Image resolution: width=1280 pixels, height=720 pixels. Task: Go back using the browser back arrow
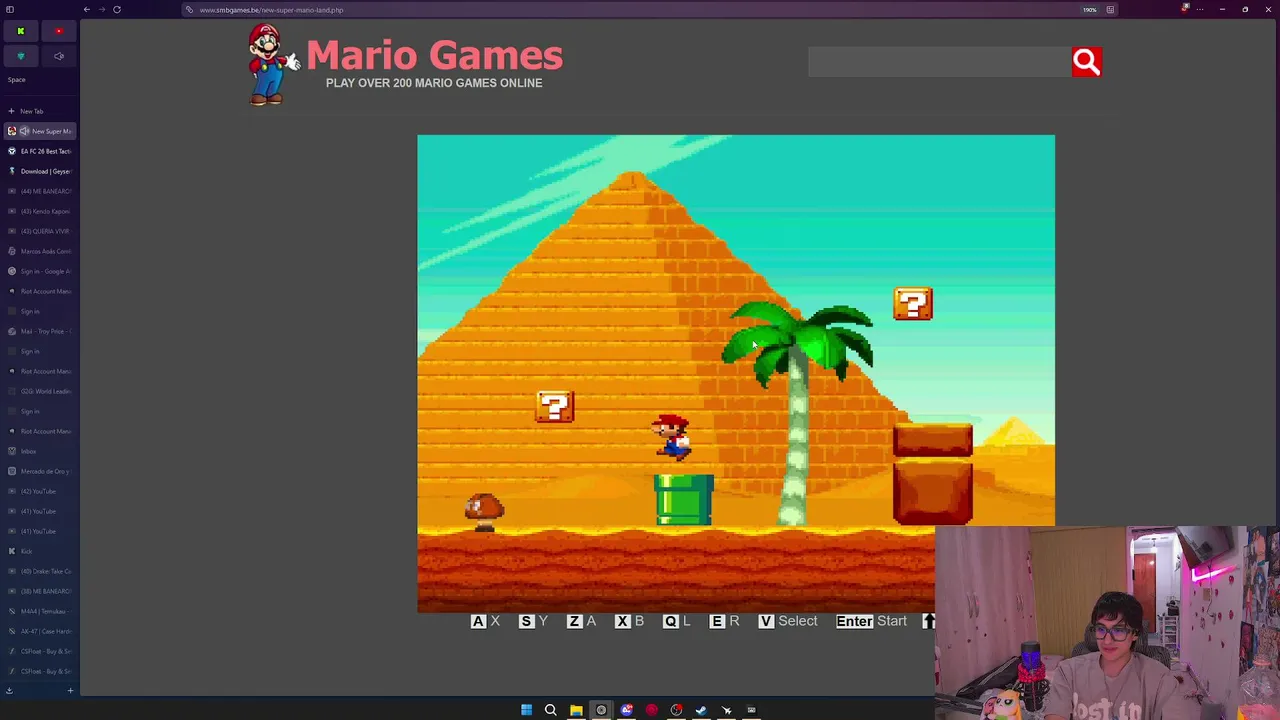pos(87,10)
